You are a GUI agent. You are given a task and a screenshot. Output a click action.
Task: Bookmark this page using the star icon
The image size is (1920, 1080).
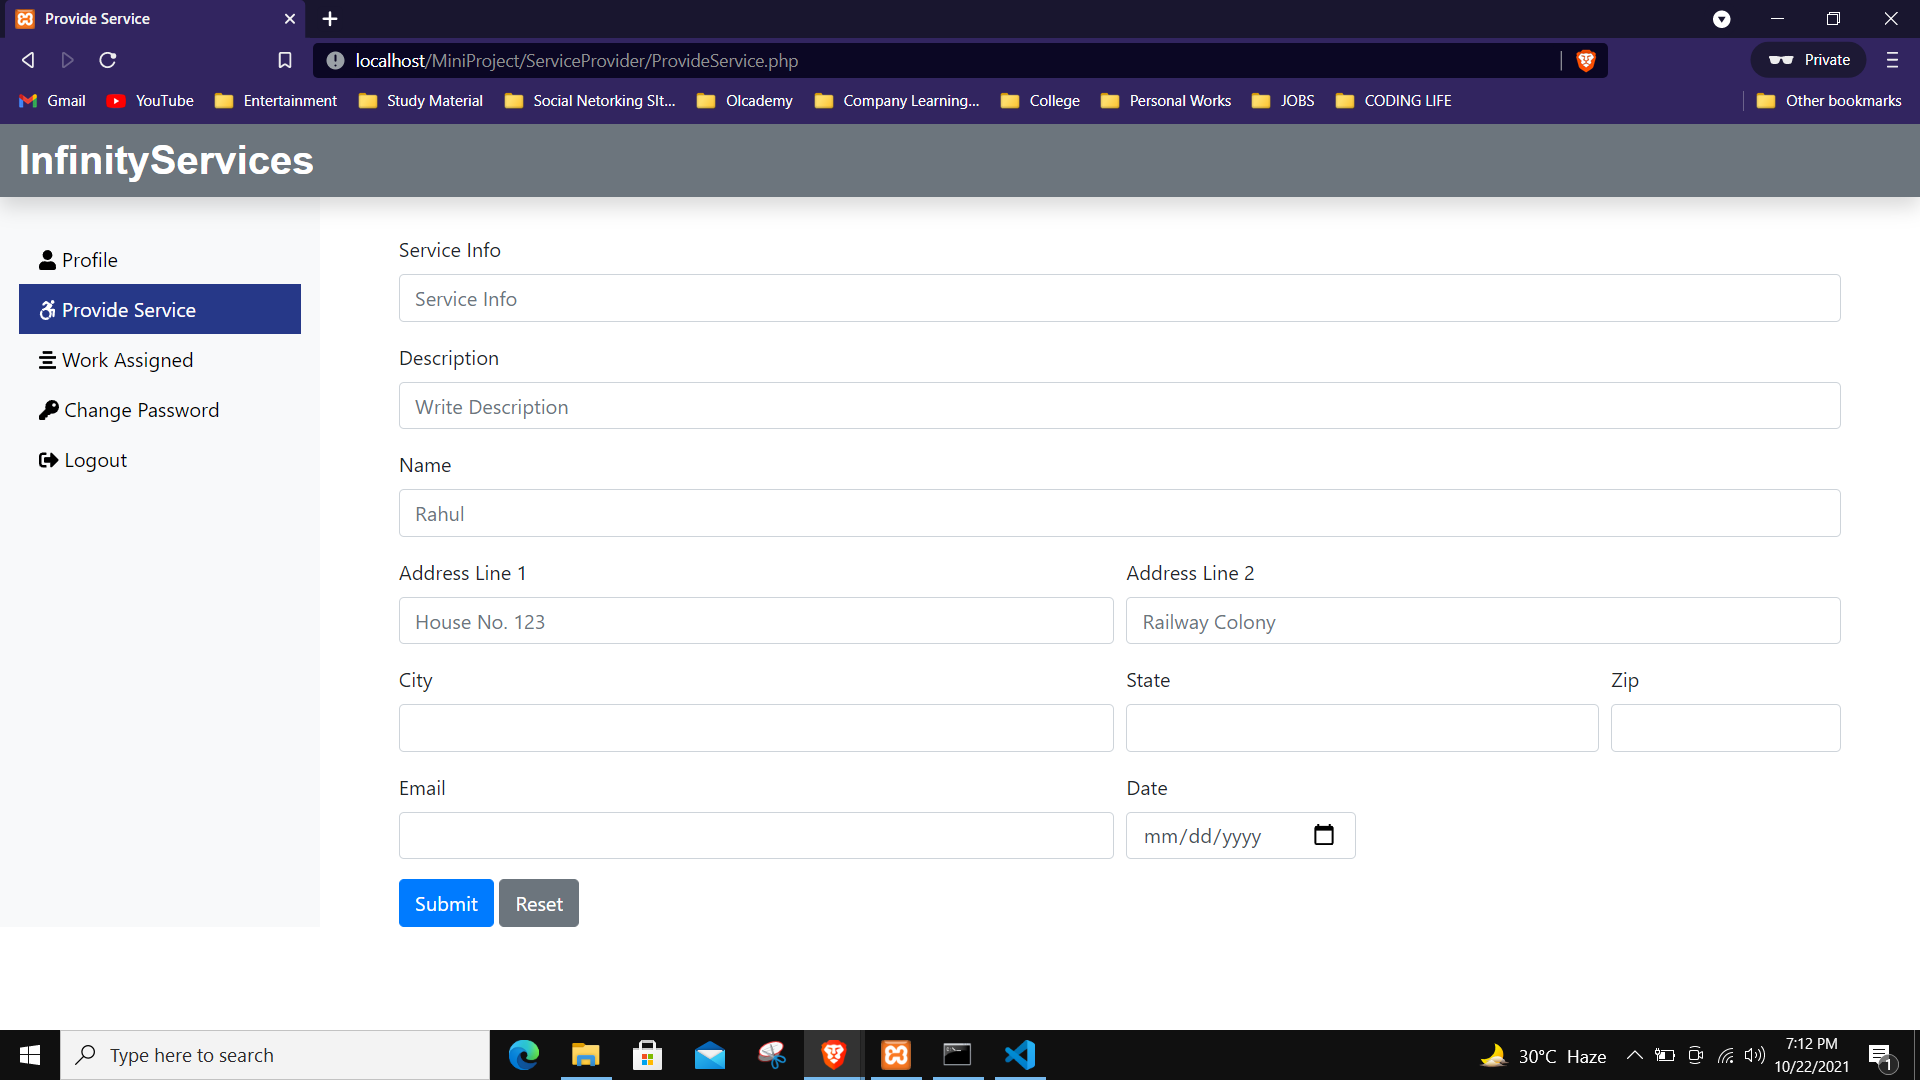coord(284,60)
